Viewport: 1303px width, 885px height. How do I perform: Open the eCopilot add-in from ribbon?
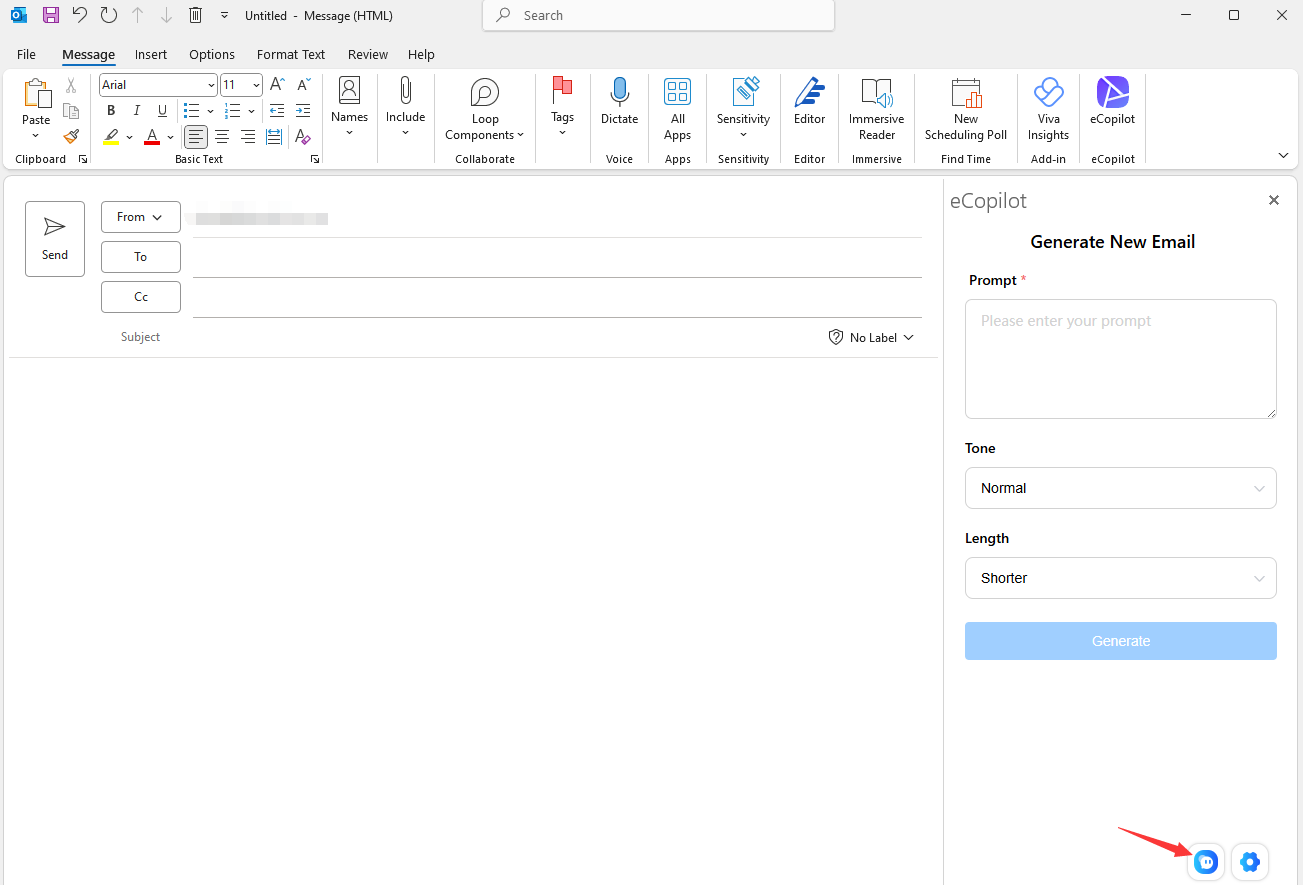click(x=1112, y=102)
